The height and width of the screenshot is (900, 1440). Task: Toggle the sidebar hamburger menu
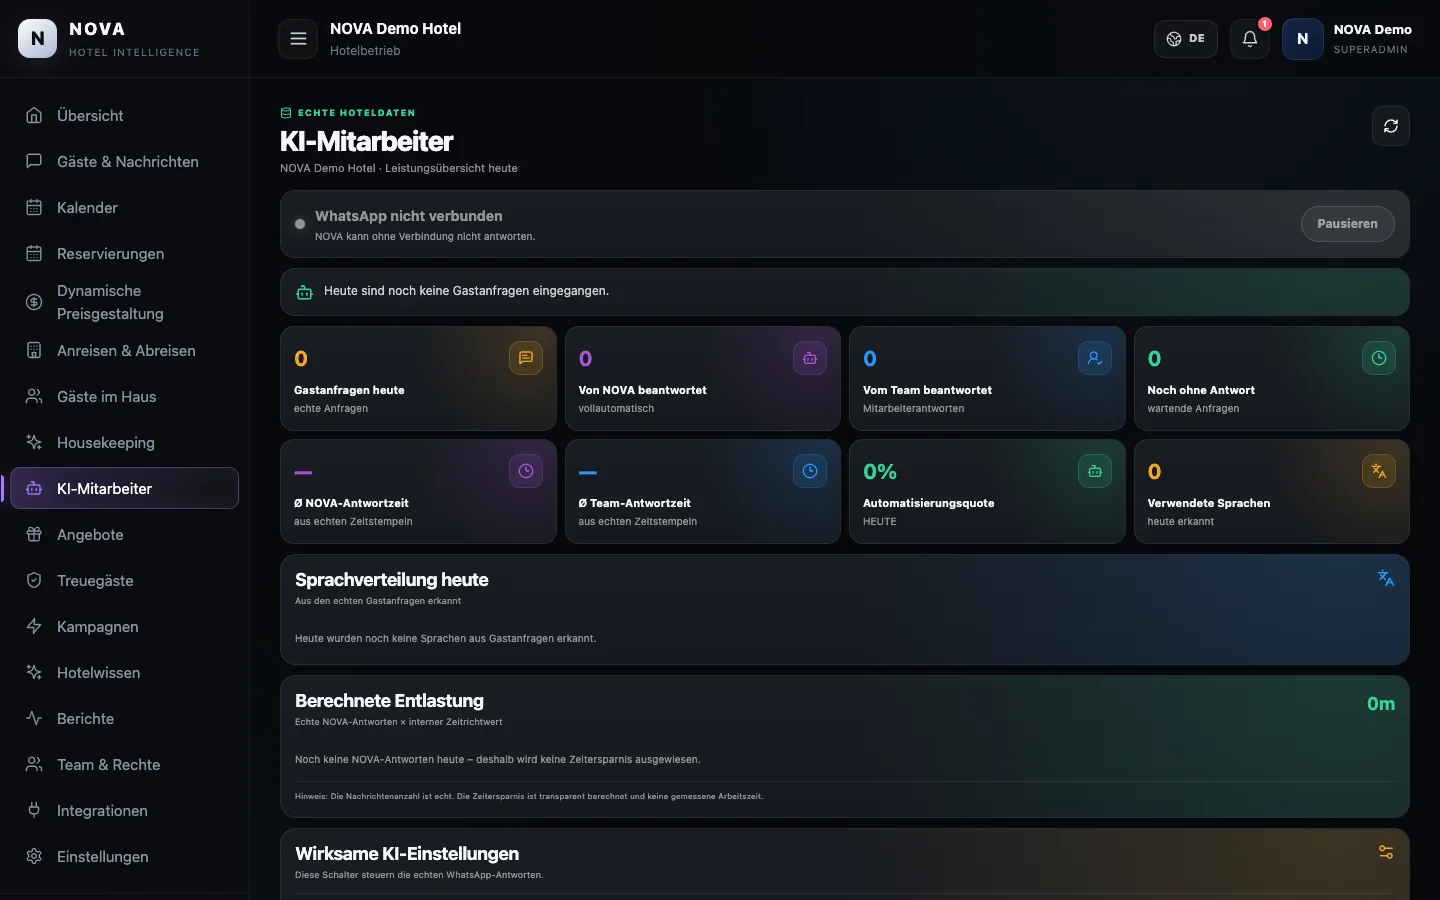298,39
